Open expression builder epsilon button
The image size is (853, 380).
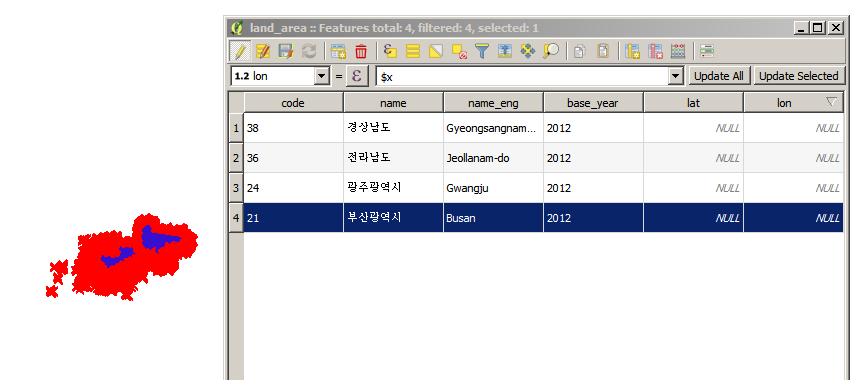point(357,76)
